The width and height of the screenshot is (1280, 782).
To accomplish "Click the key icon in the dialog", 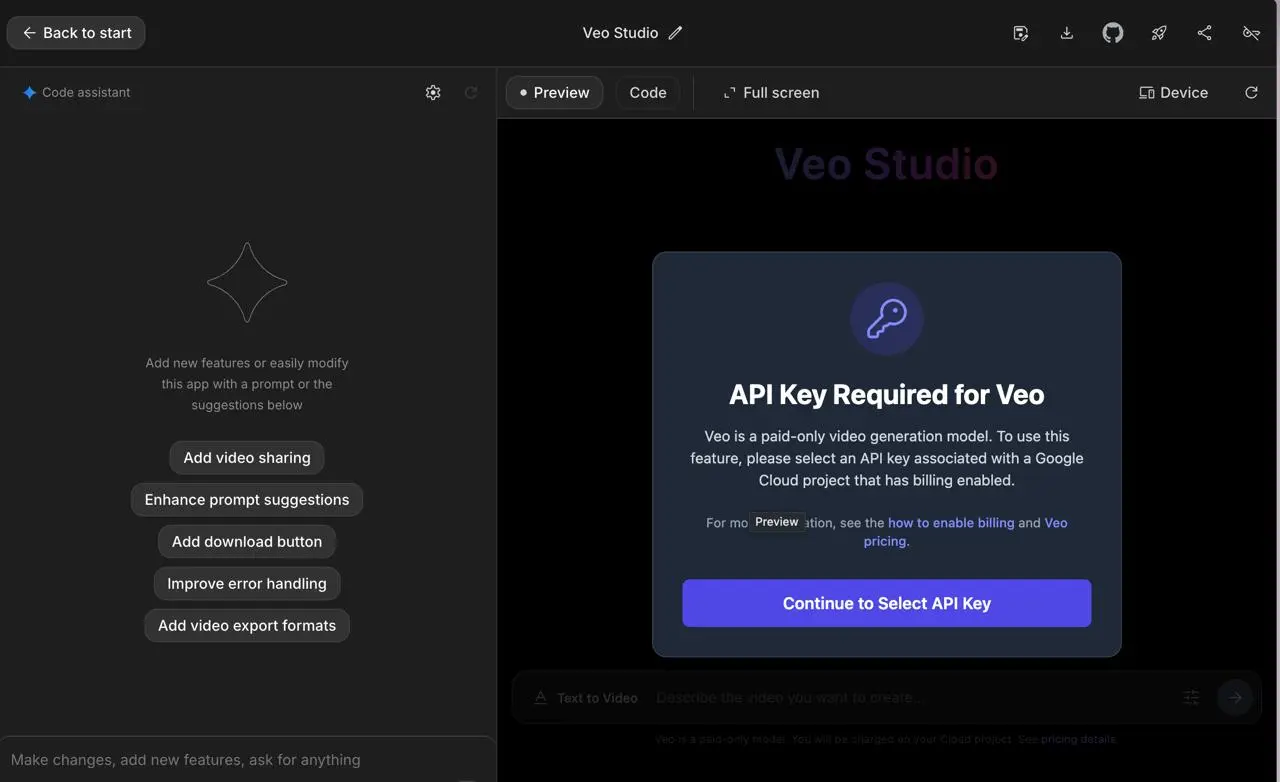I will pos(886,319).
